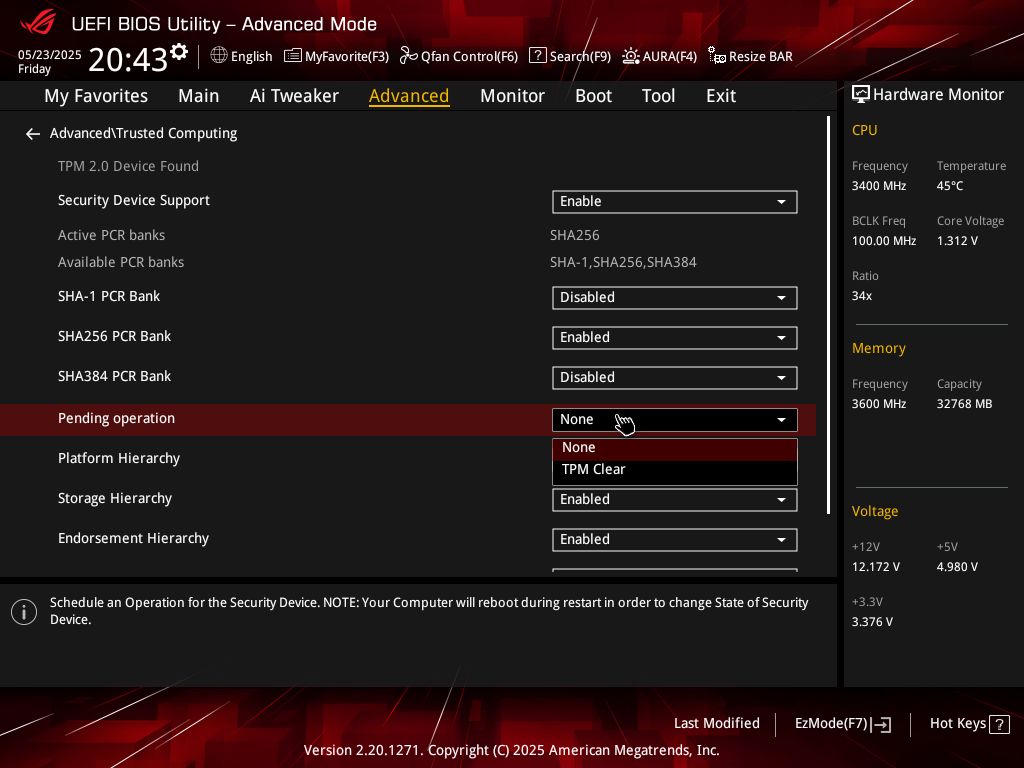This screenshot has height=768, width=1024.
Task: Click the AURA light icon
Action: (x=630, y=56)
